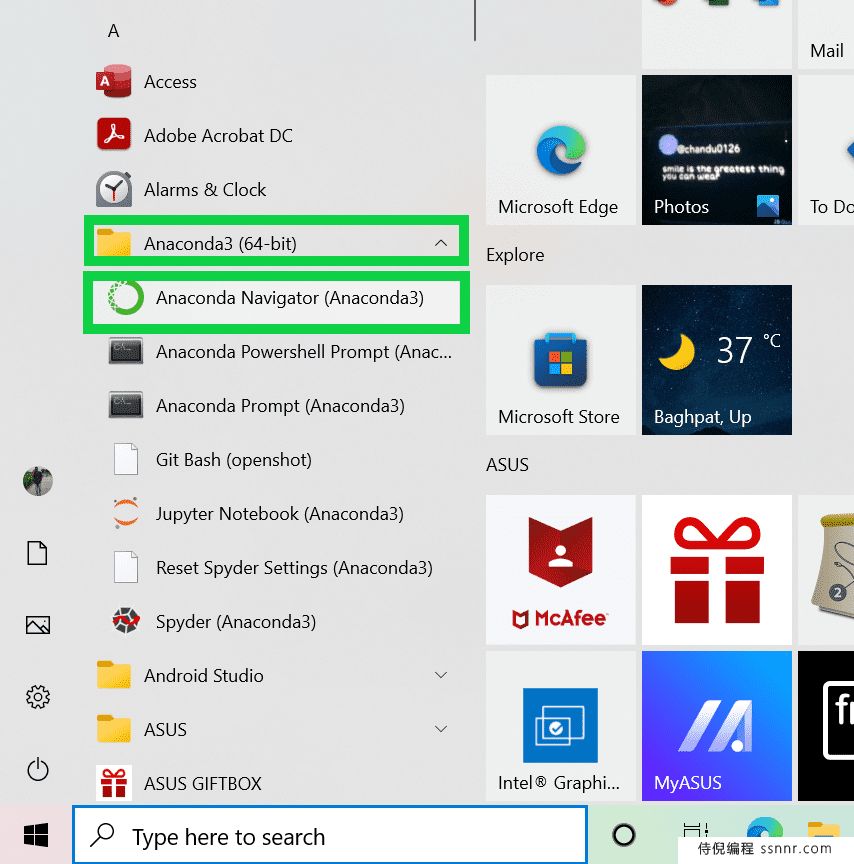The width and height of the screenshot is (854, 864).
Task: Open the Mail tile
Action: (826, 34)
